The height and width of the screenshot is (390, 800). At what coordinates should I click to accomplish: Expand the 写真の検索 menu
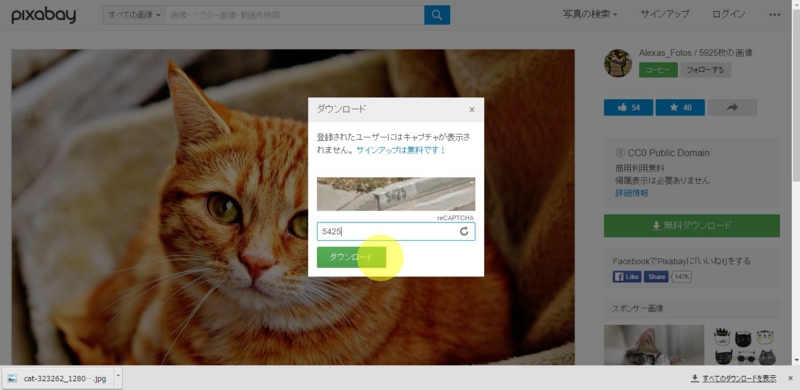point(590,14)
